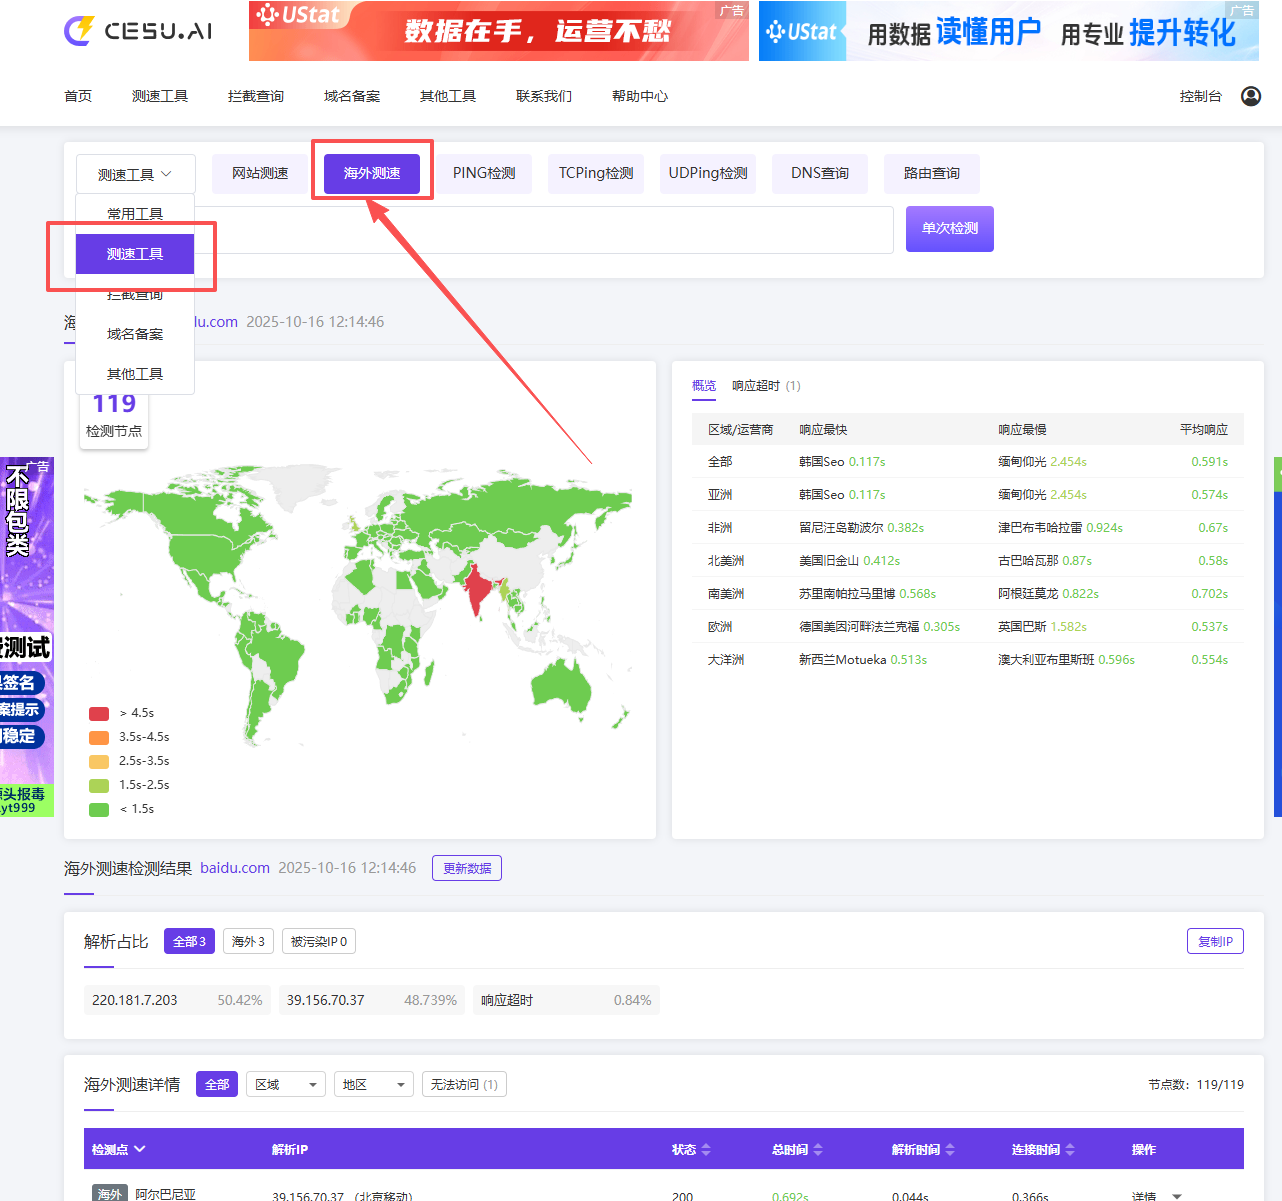The width and height of the screenshot is (1282, 1201).
Task: Select 域名备案 in the dropdown list
Action: [135, 334]
